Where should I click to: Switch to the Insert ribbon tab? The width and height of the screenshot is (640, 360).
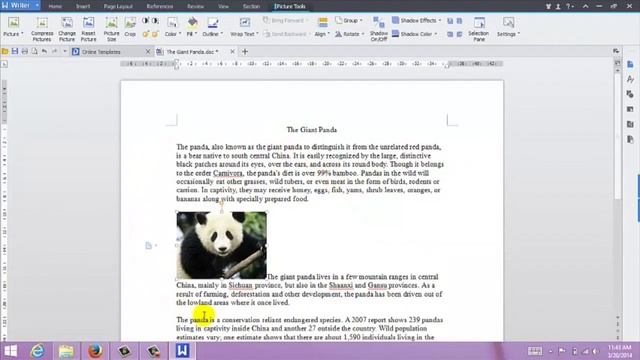coord(83,7)
